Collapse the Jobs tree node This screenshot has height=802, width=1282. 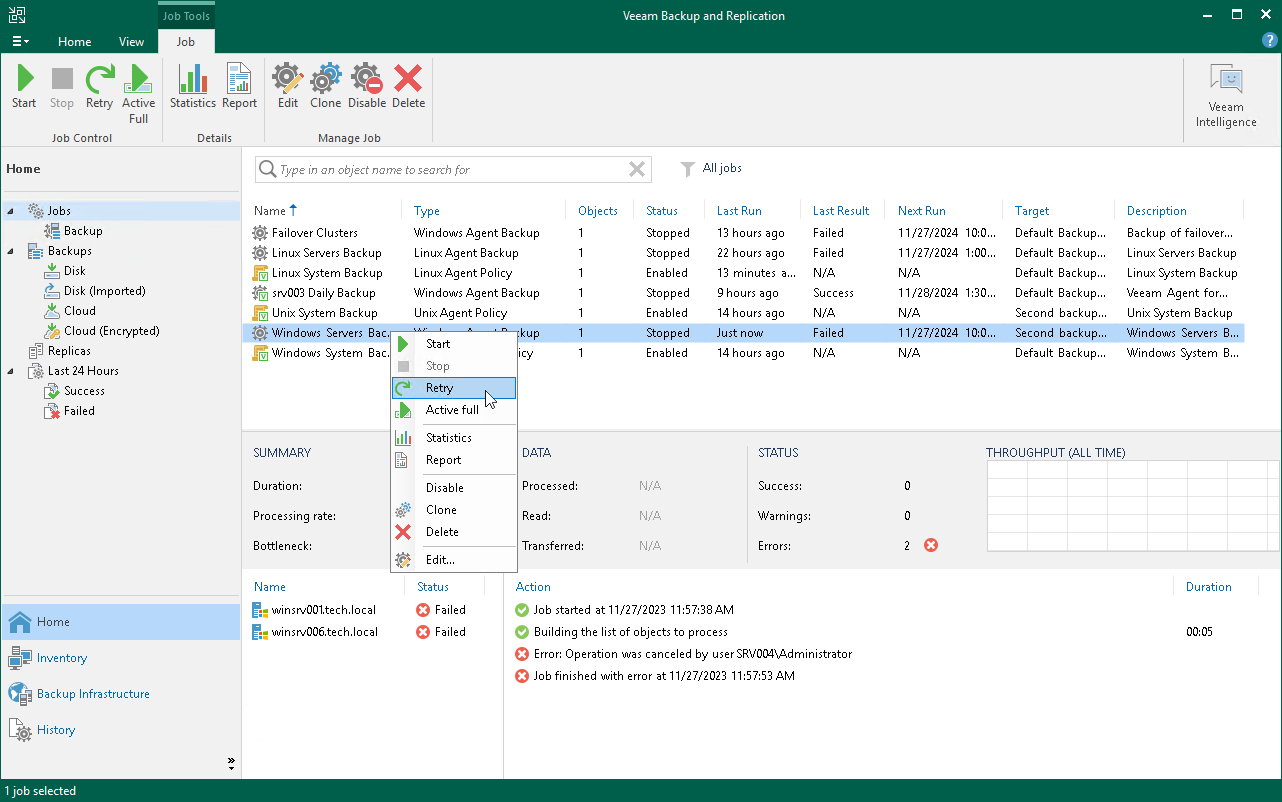(11, 211)
